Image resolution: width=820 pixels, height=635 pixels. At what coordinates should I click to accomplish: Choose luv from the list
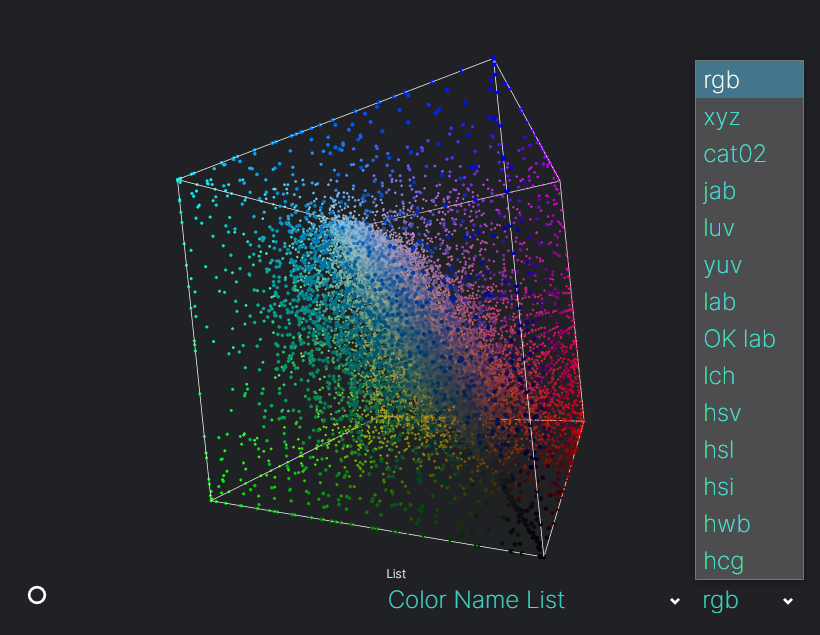click(x=749, y=228)
